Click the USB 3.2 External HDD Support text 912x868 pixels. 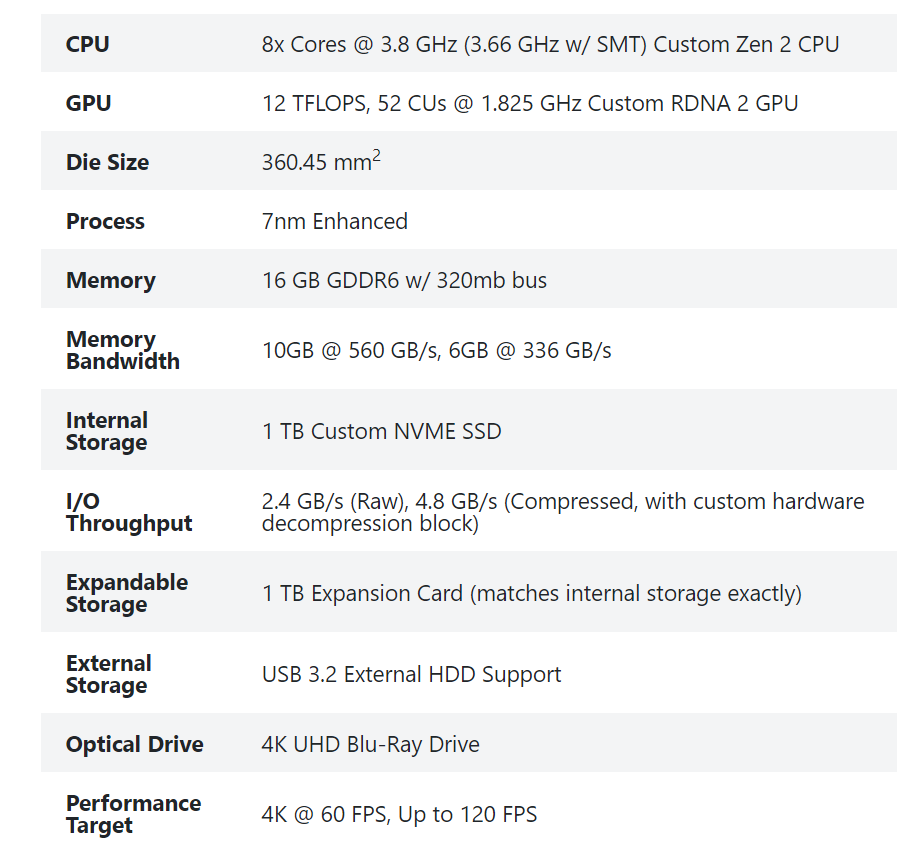(x=411, y=674)
